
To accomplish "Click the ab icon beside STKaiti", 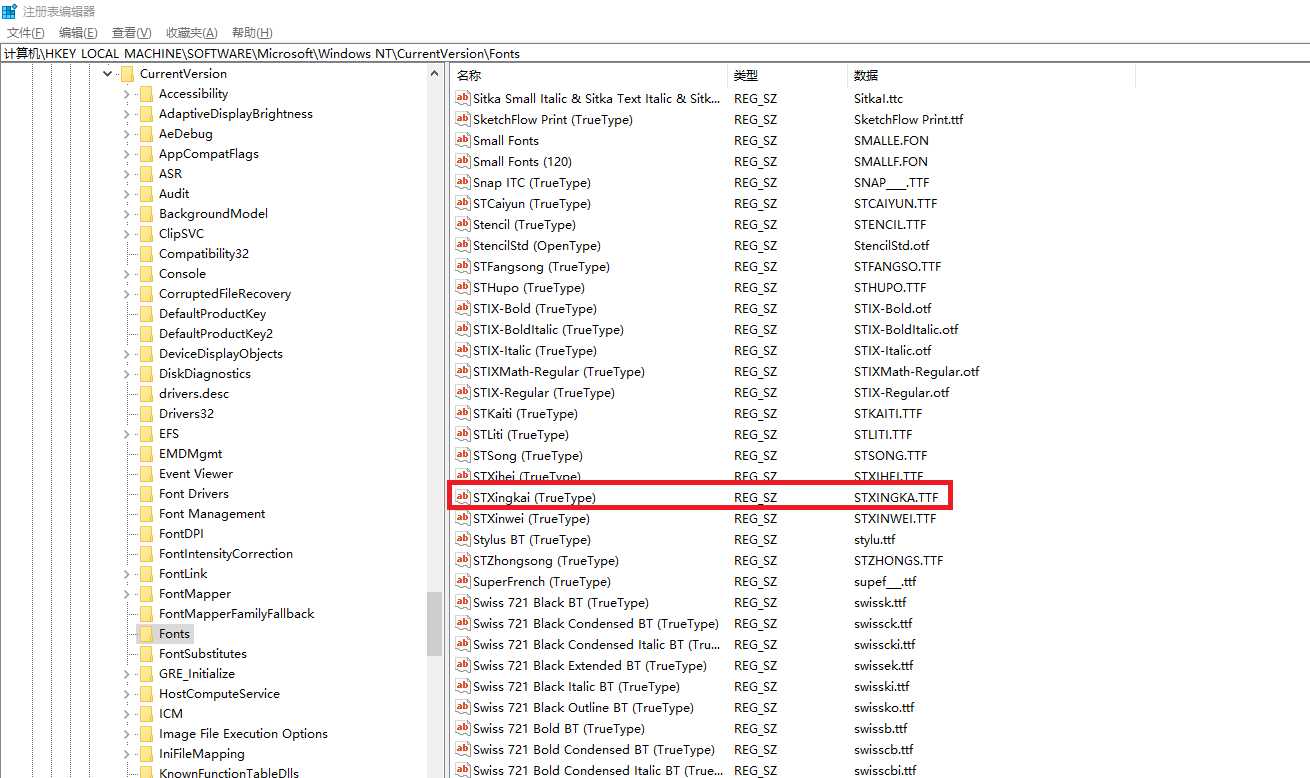I will (462, 413).
